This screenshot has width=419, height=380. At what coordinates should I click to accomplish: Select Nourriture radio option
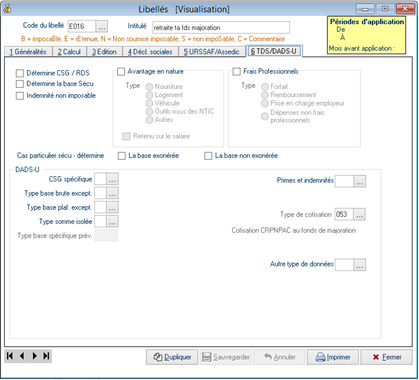pyautogui.click(x=149, y=87)
